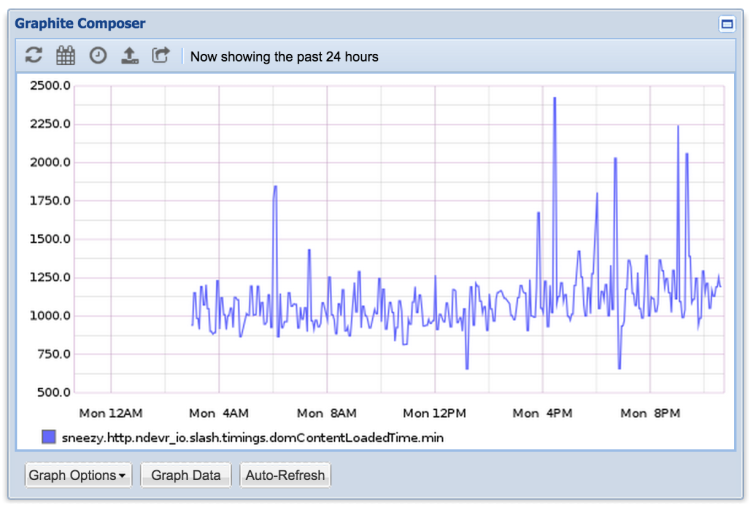
Task: Expand the Graph Options dropdown
Action: coord(78,475)
